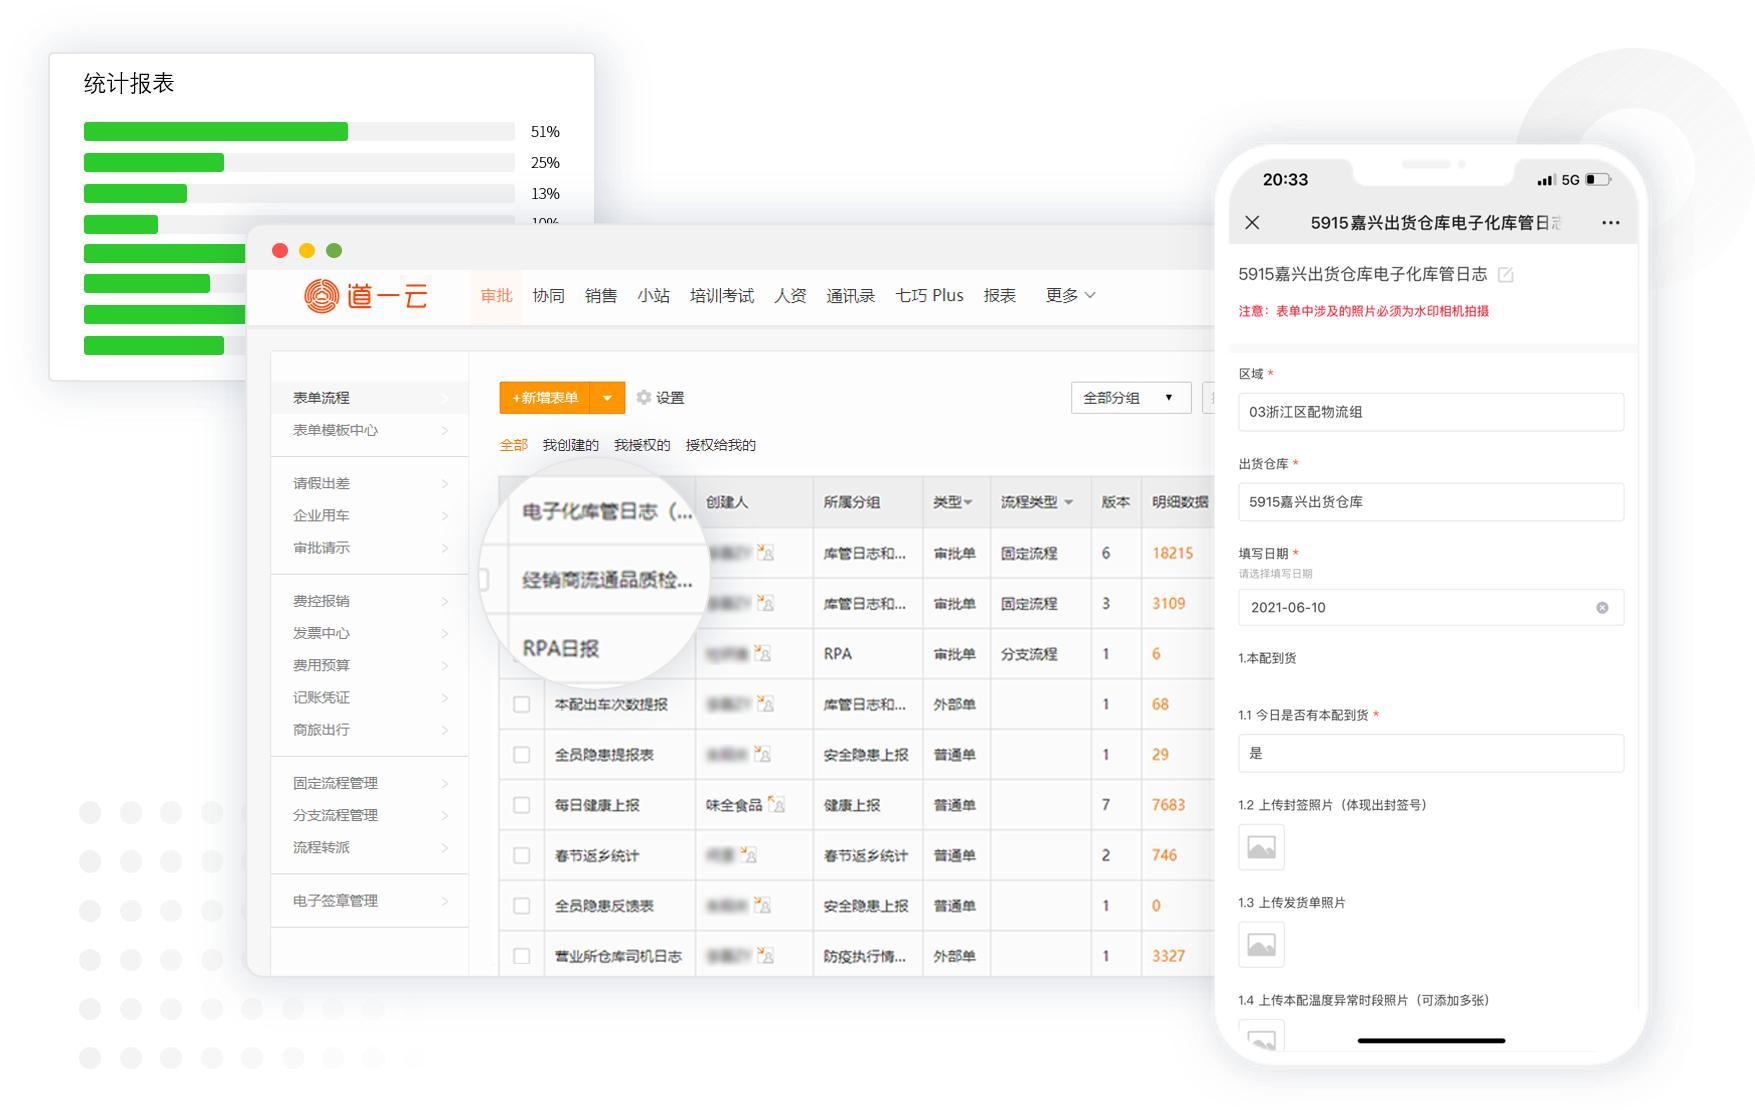This screenshot has height=1110, width=1755.
Task: Open the 流程类型 column filter dropdown
Action: click(1069, 503)
